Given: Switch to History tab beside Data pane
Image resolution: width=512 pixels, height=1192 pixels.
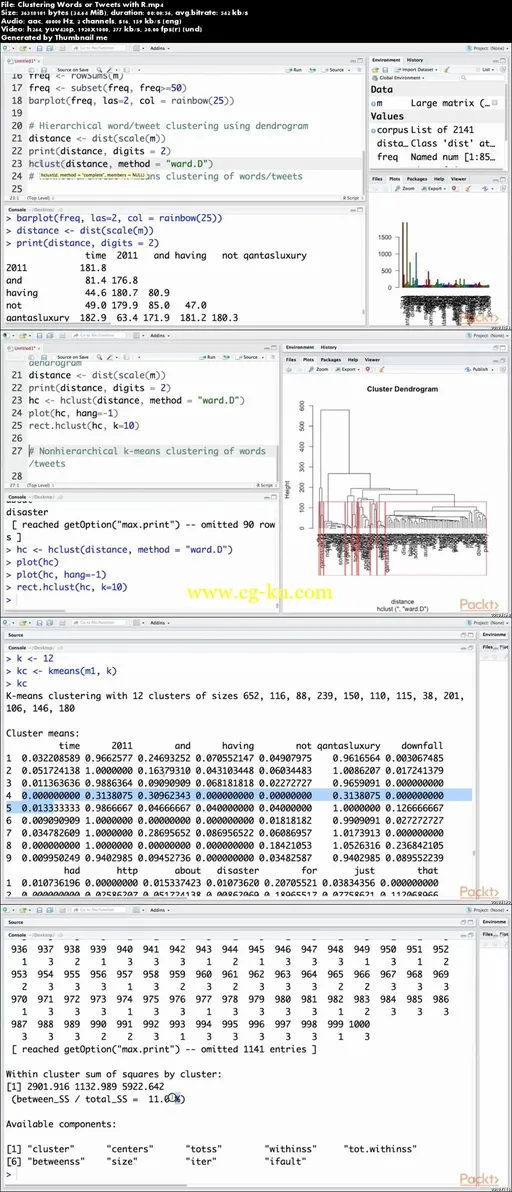Looking at the screenshot, I should point(415,59).
